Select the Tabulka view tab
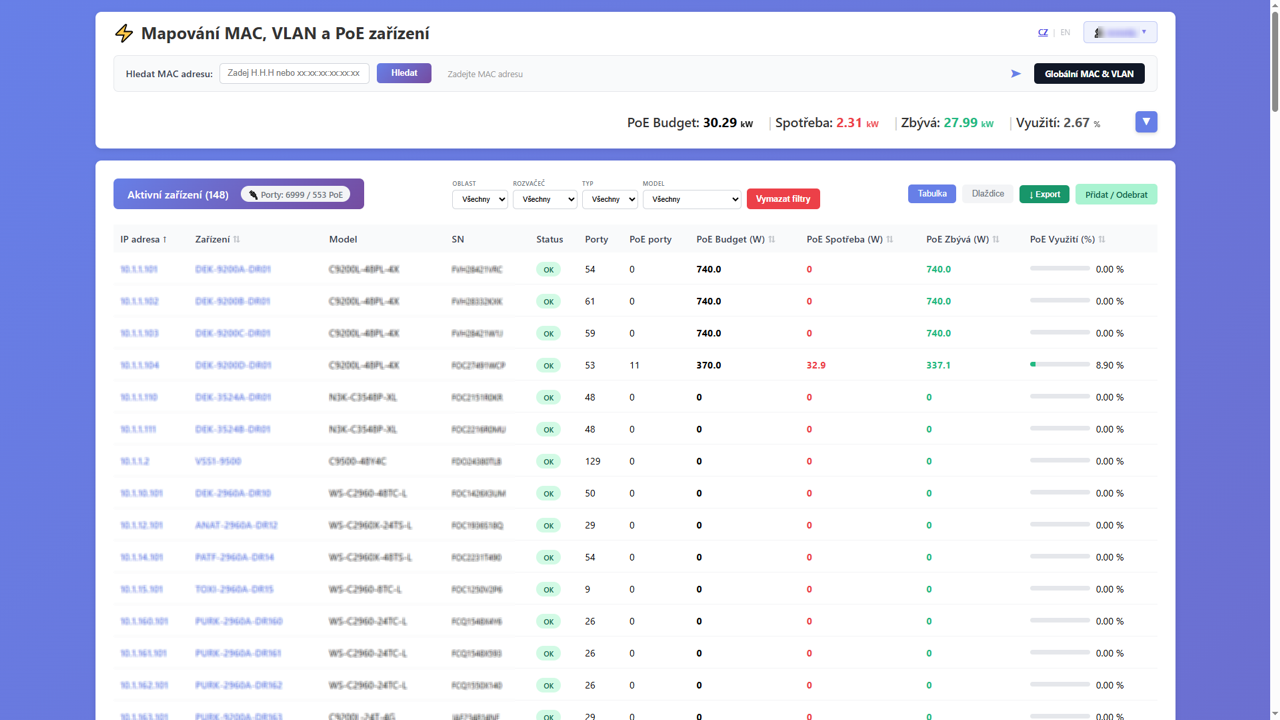1280x720 pixels. (932, 194)
